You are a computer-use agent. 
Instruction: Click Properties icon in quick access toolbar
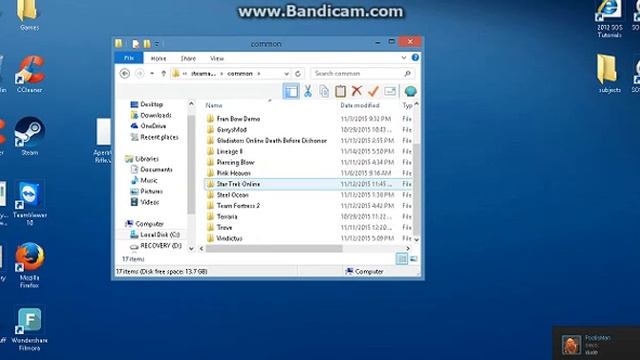(136, 43)
